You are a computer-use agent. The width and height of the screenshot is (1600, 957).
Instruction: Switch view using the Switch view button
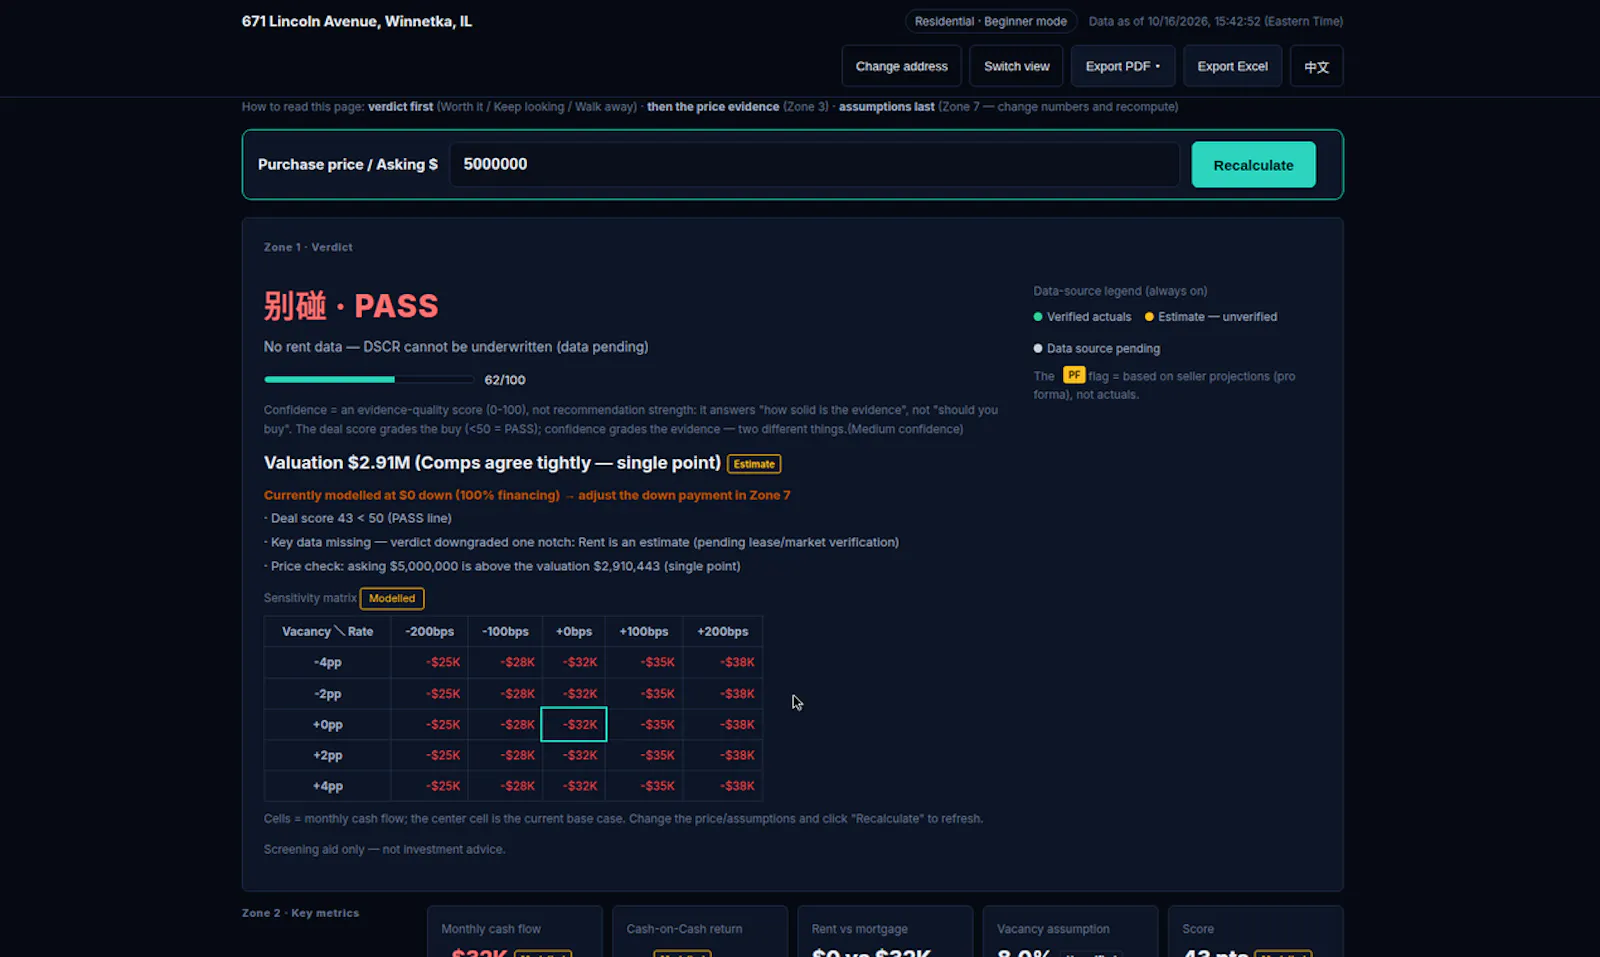(x=1016, y=66)
